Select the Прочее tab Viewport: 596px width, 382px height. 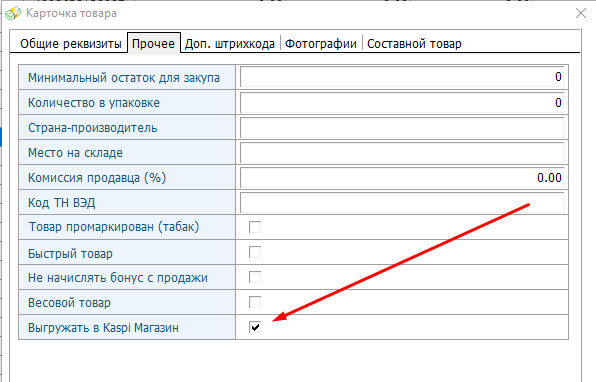(153, 43)
